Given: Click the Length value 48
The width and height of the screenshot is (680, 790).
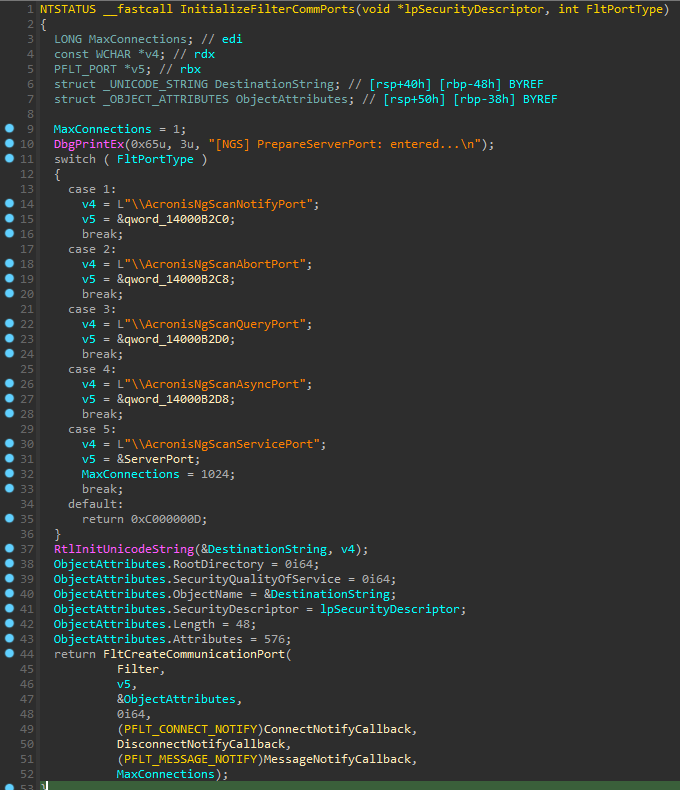Looking at the screenshot, I should [243, 624].
